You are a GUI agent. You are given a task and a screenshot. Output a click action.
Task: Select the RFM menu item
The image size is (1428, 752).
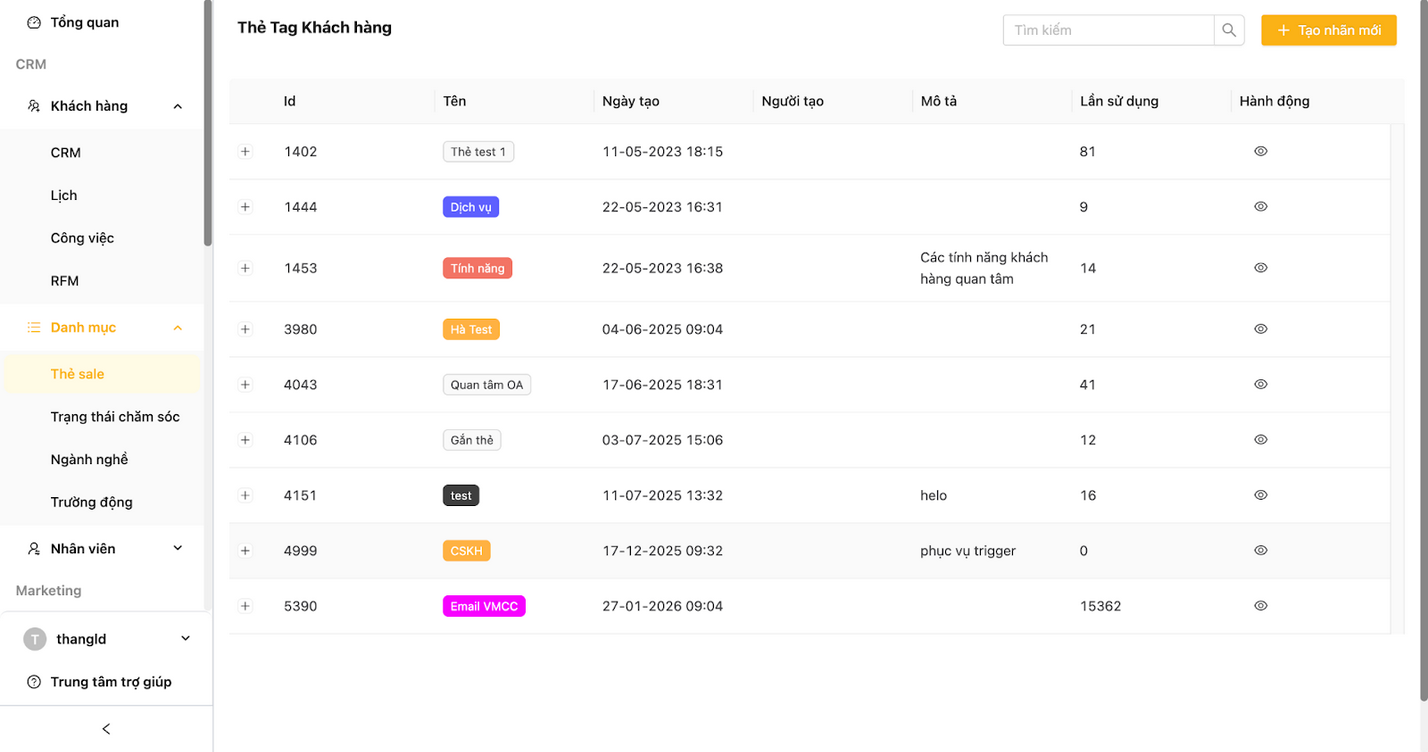point(65,281)
